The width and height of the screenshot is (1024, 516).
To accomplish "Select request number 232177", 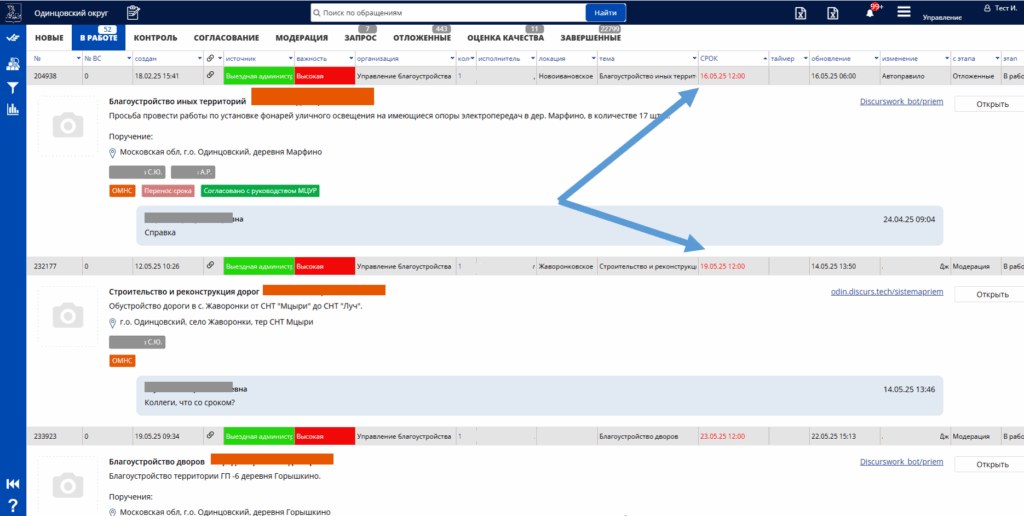I will [45, 266].
